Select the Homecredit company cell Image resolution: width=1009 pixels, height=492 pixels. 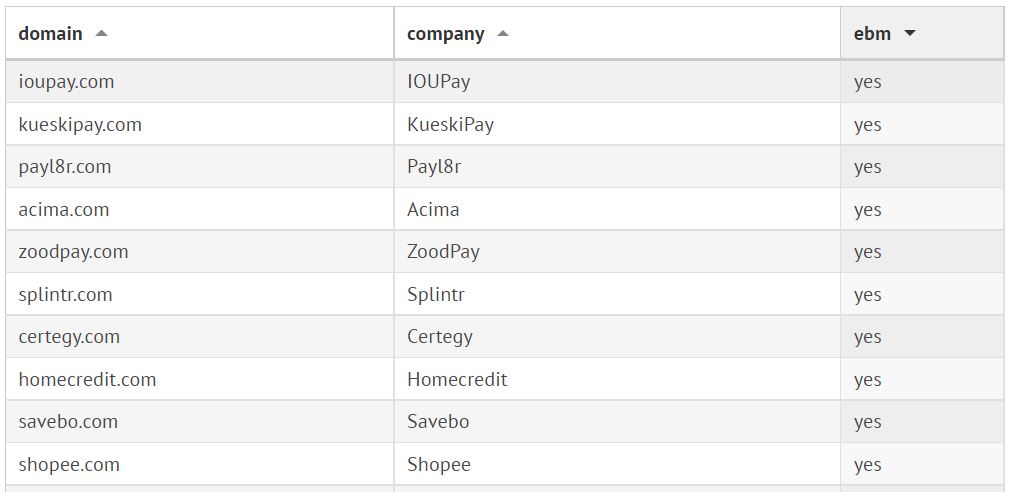tap(457, 380)
